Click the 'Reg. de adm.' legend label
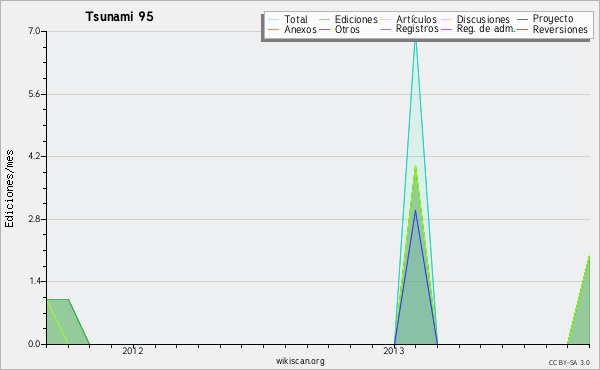Viewport: 600px width, 370px height. pyautogui.click(x=486, y=29)
